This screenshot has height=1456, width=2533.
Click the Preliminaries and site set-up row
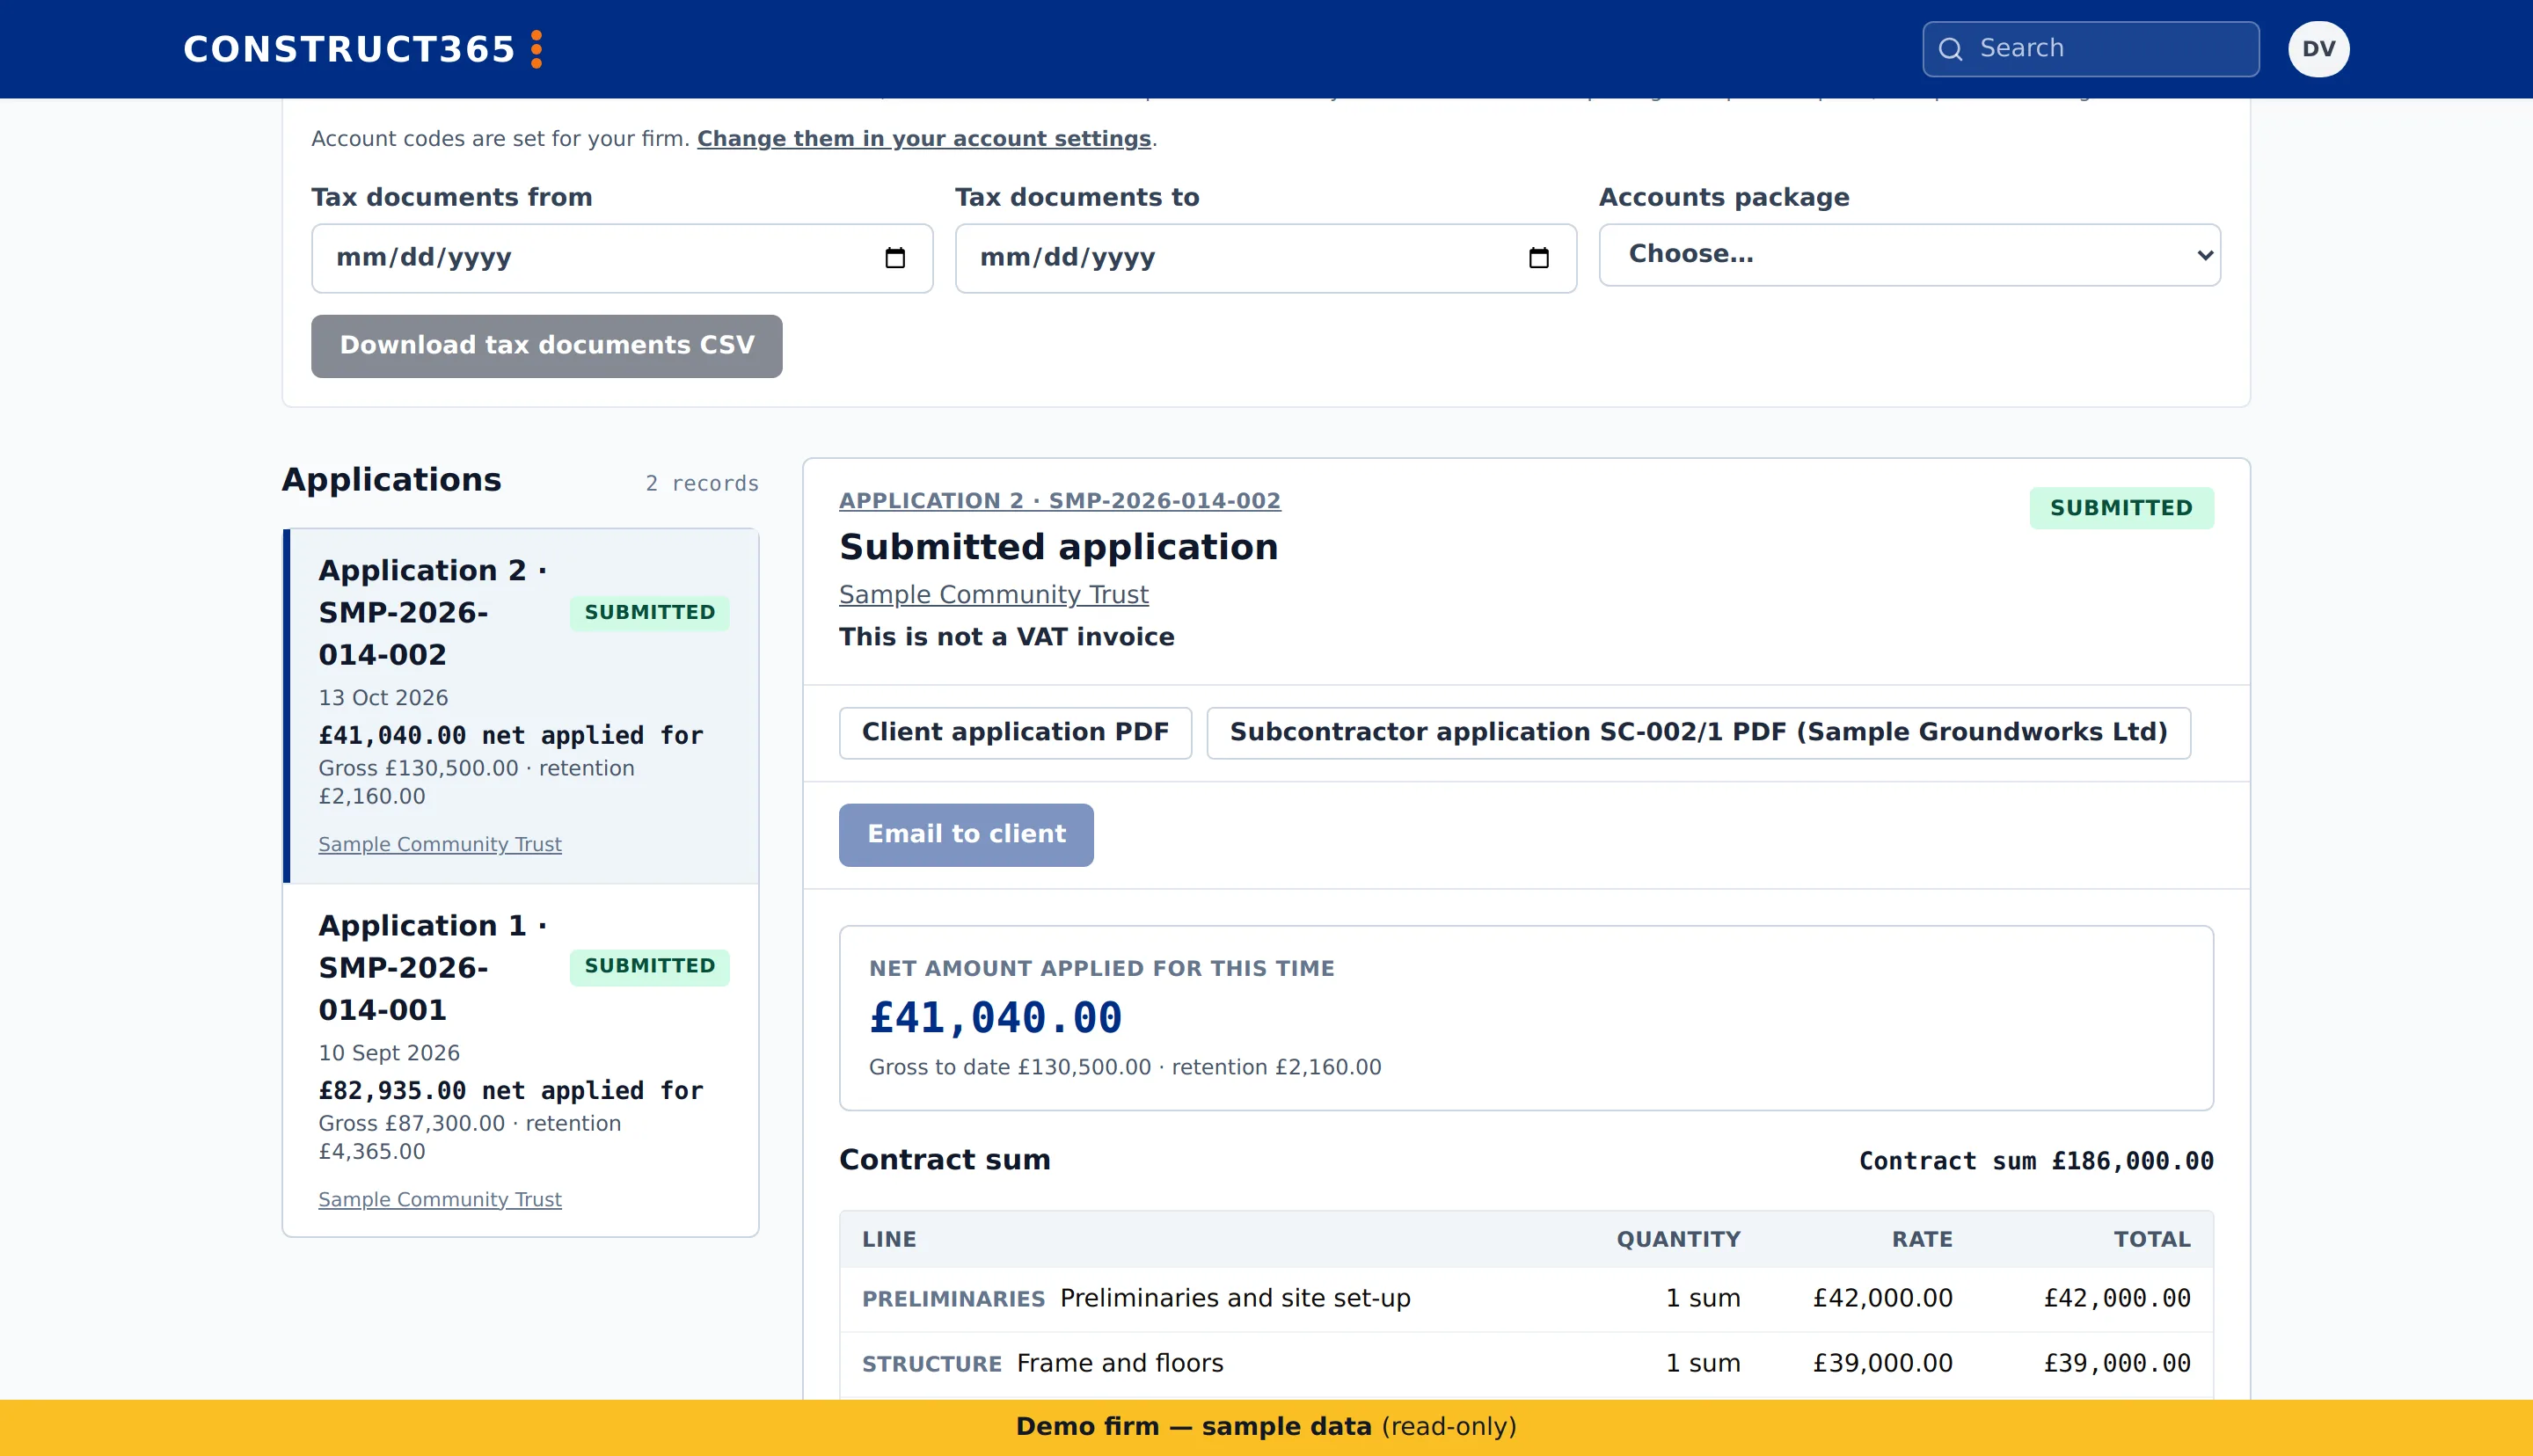1526,1299
